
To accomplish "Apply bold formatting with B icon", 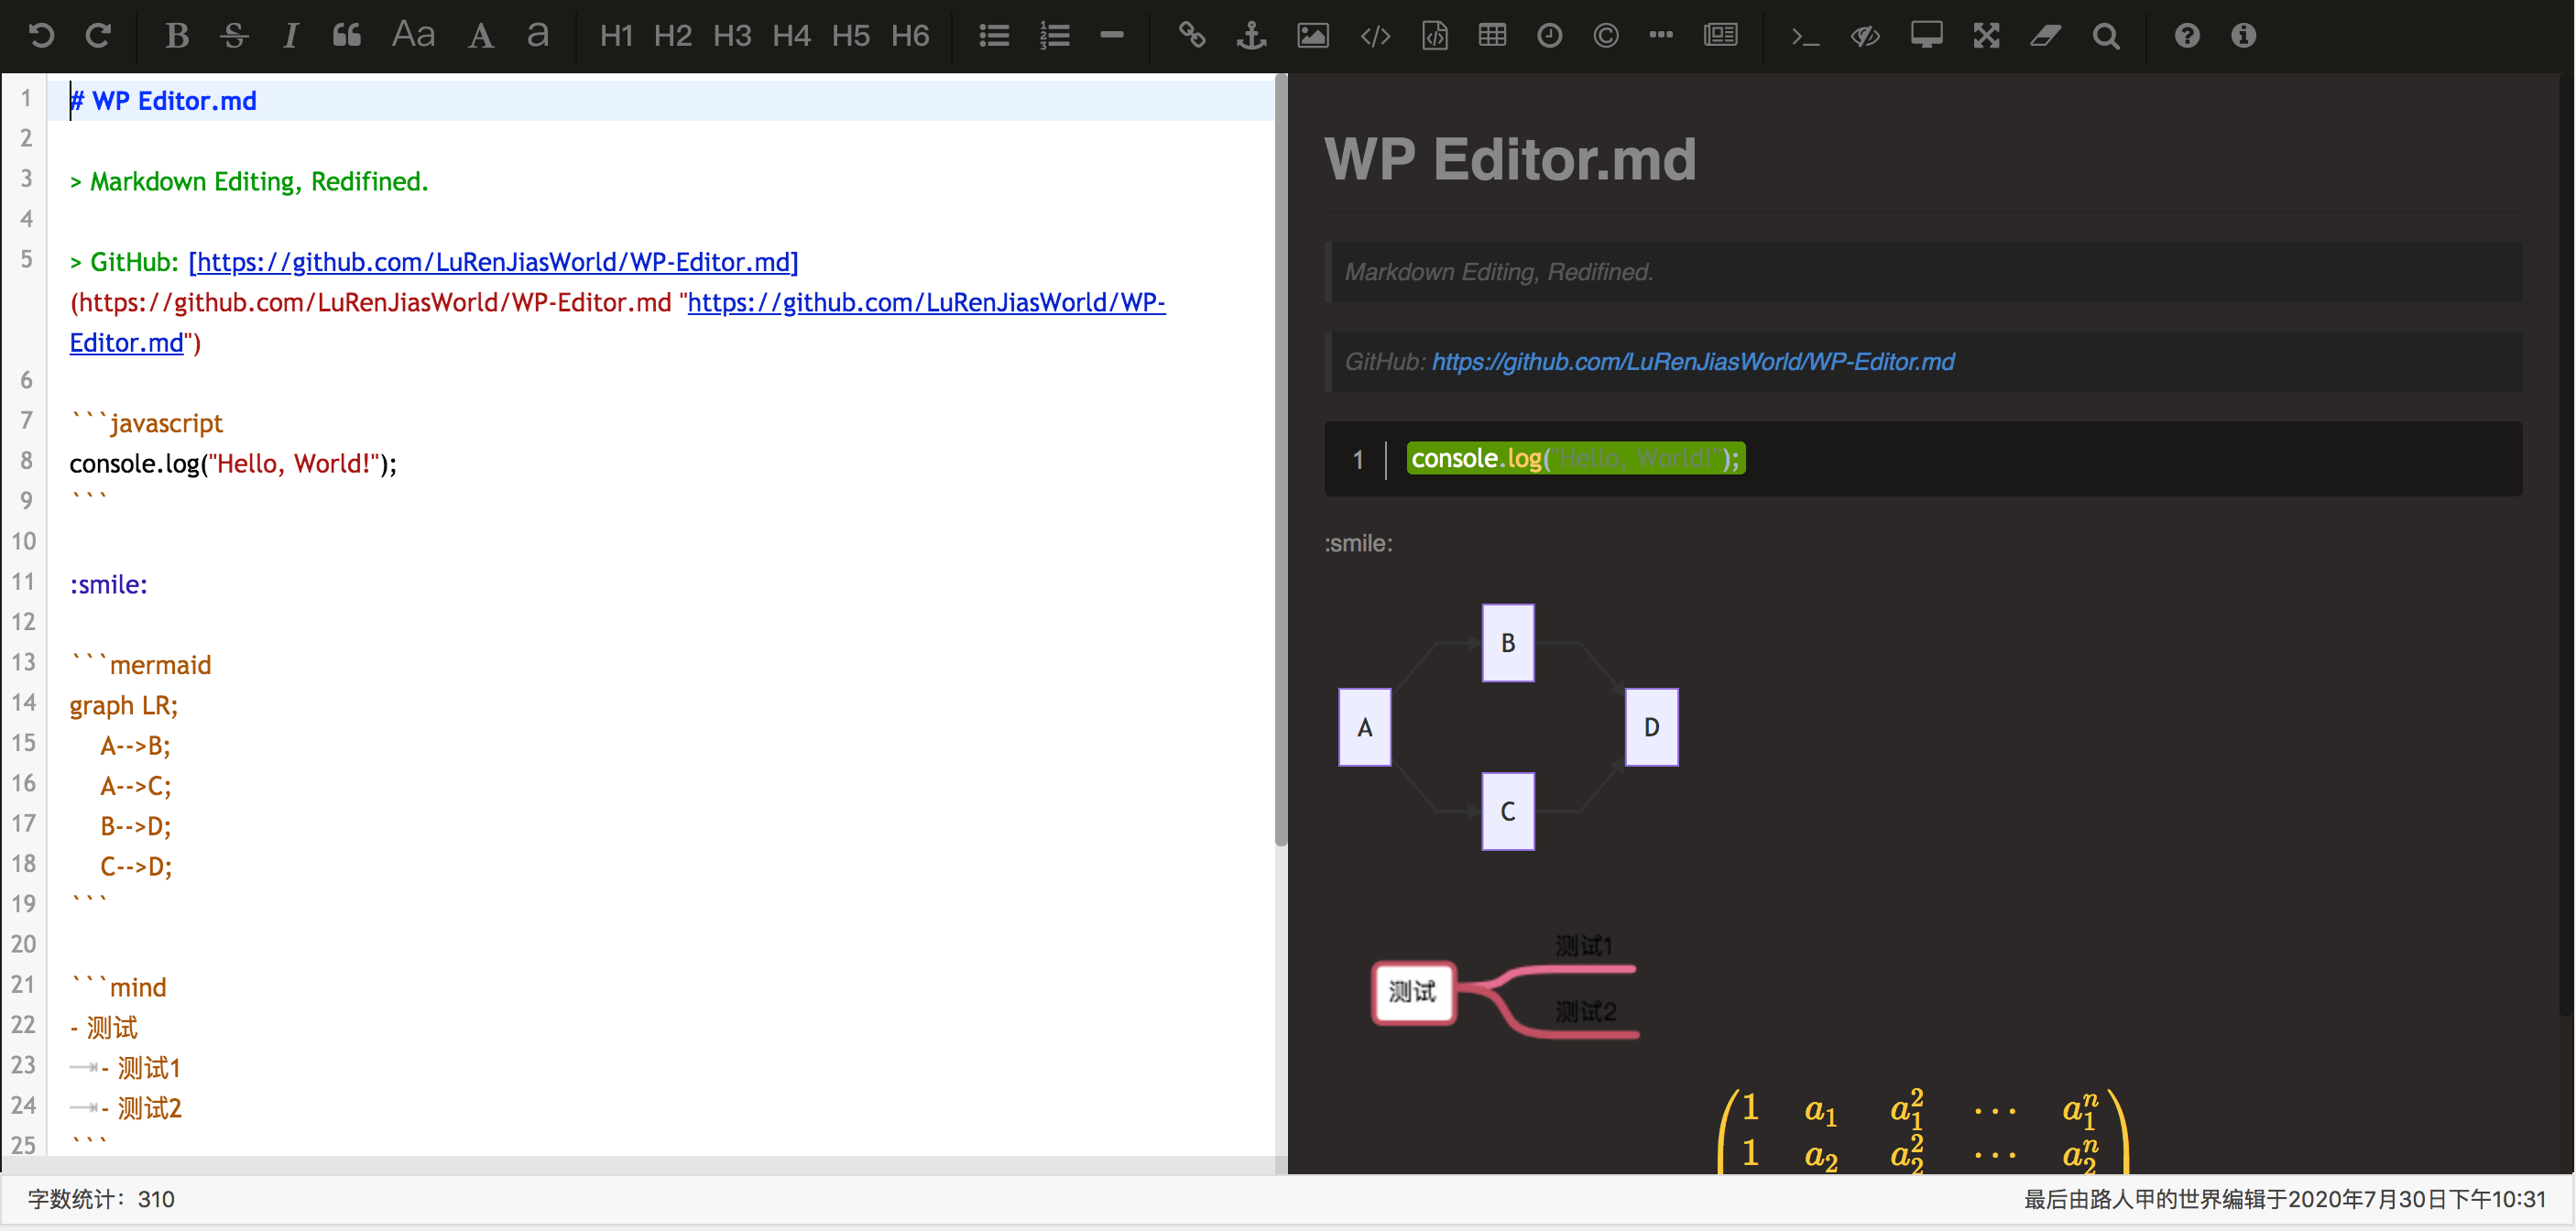I will coord(177,36).
